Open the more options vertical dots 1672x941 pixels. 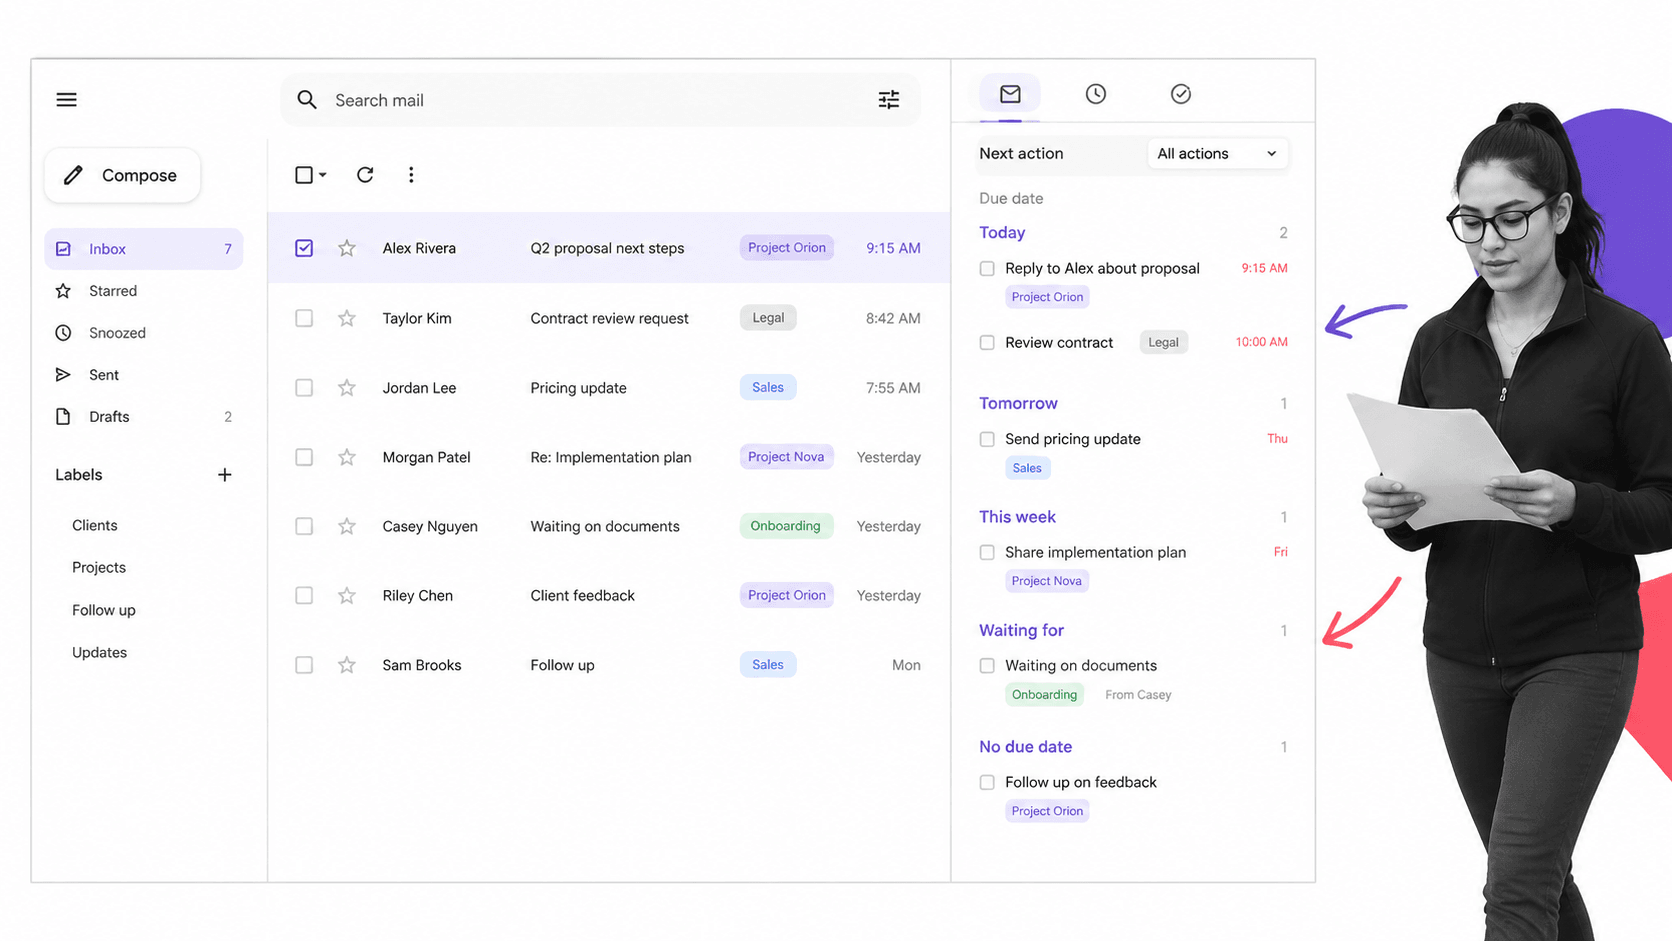pyautogui.click(x=411, y=175)
